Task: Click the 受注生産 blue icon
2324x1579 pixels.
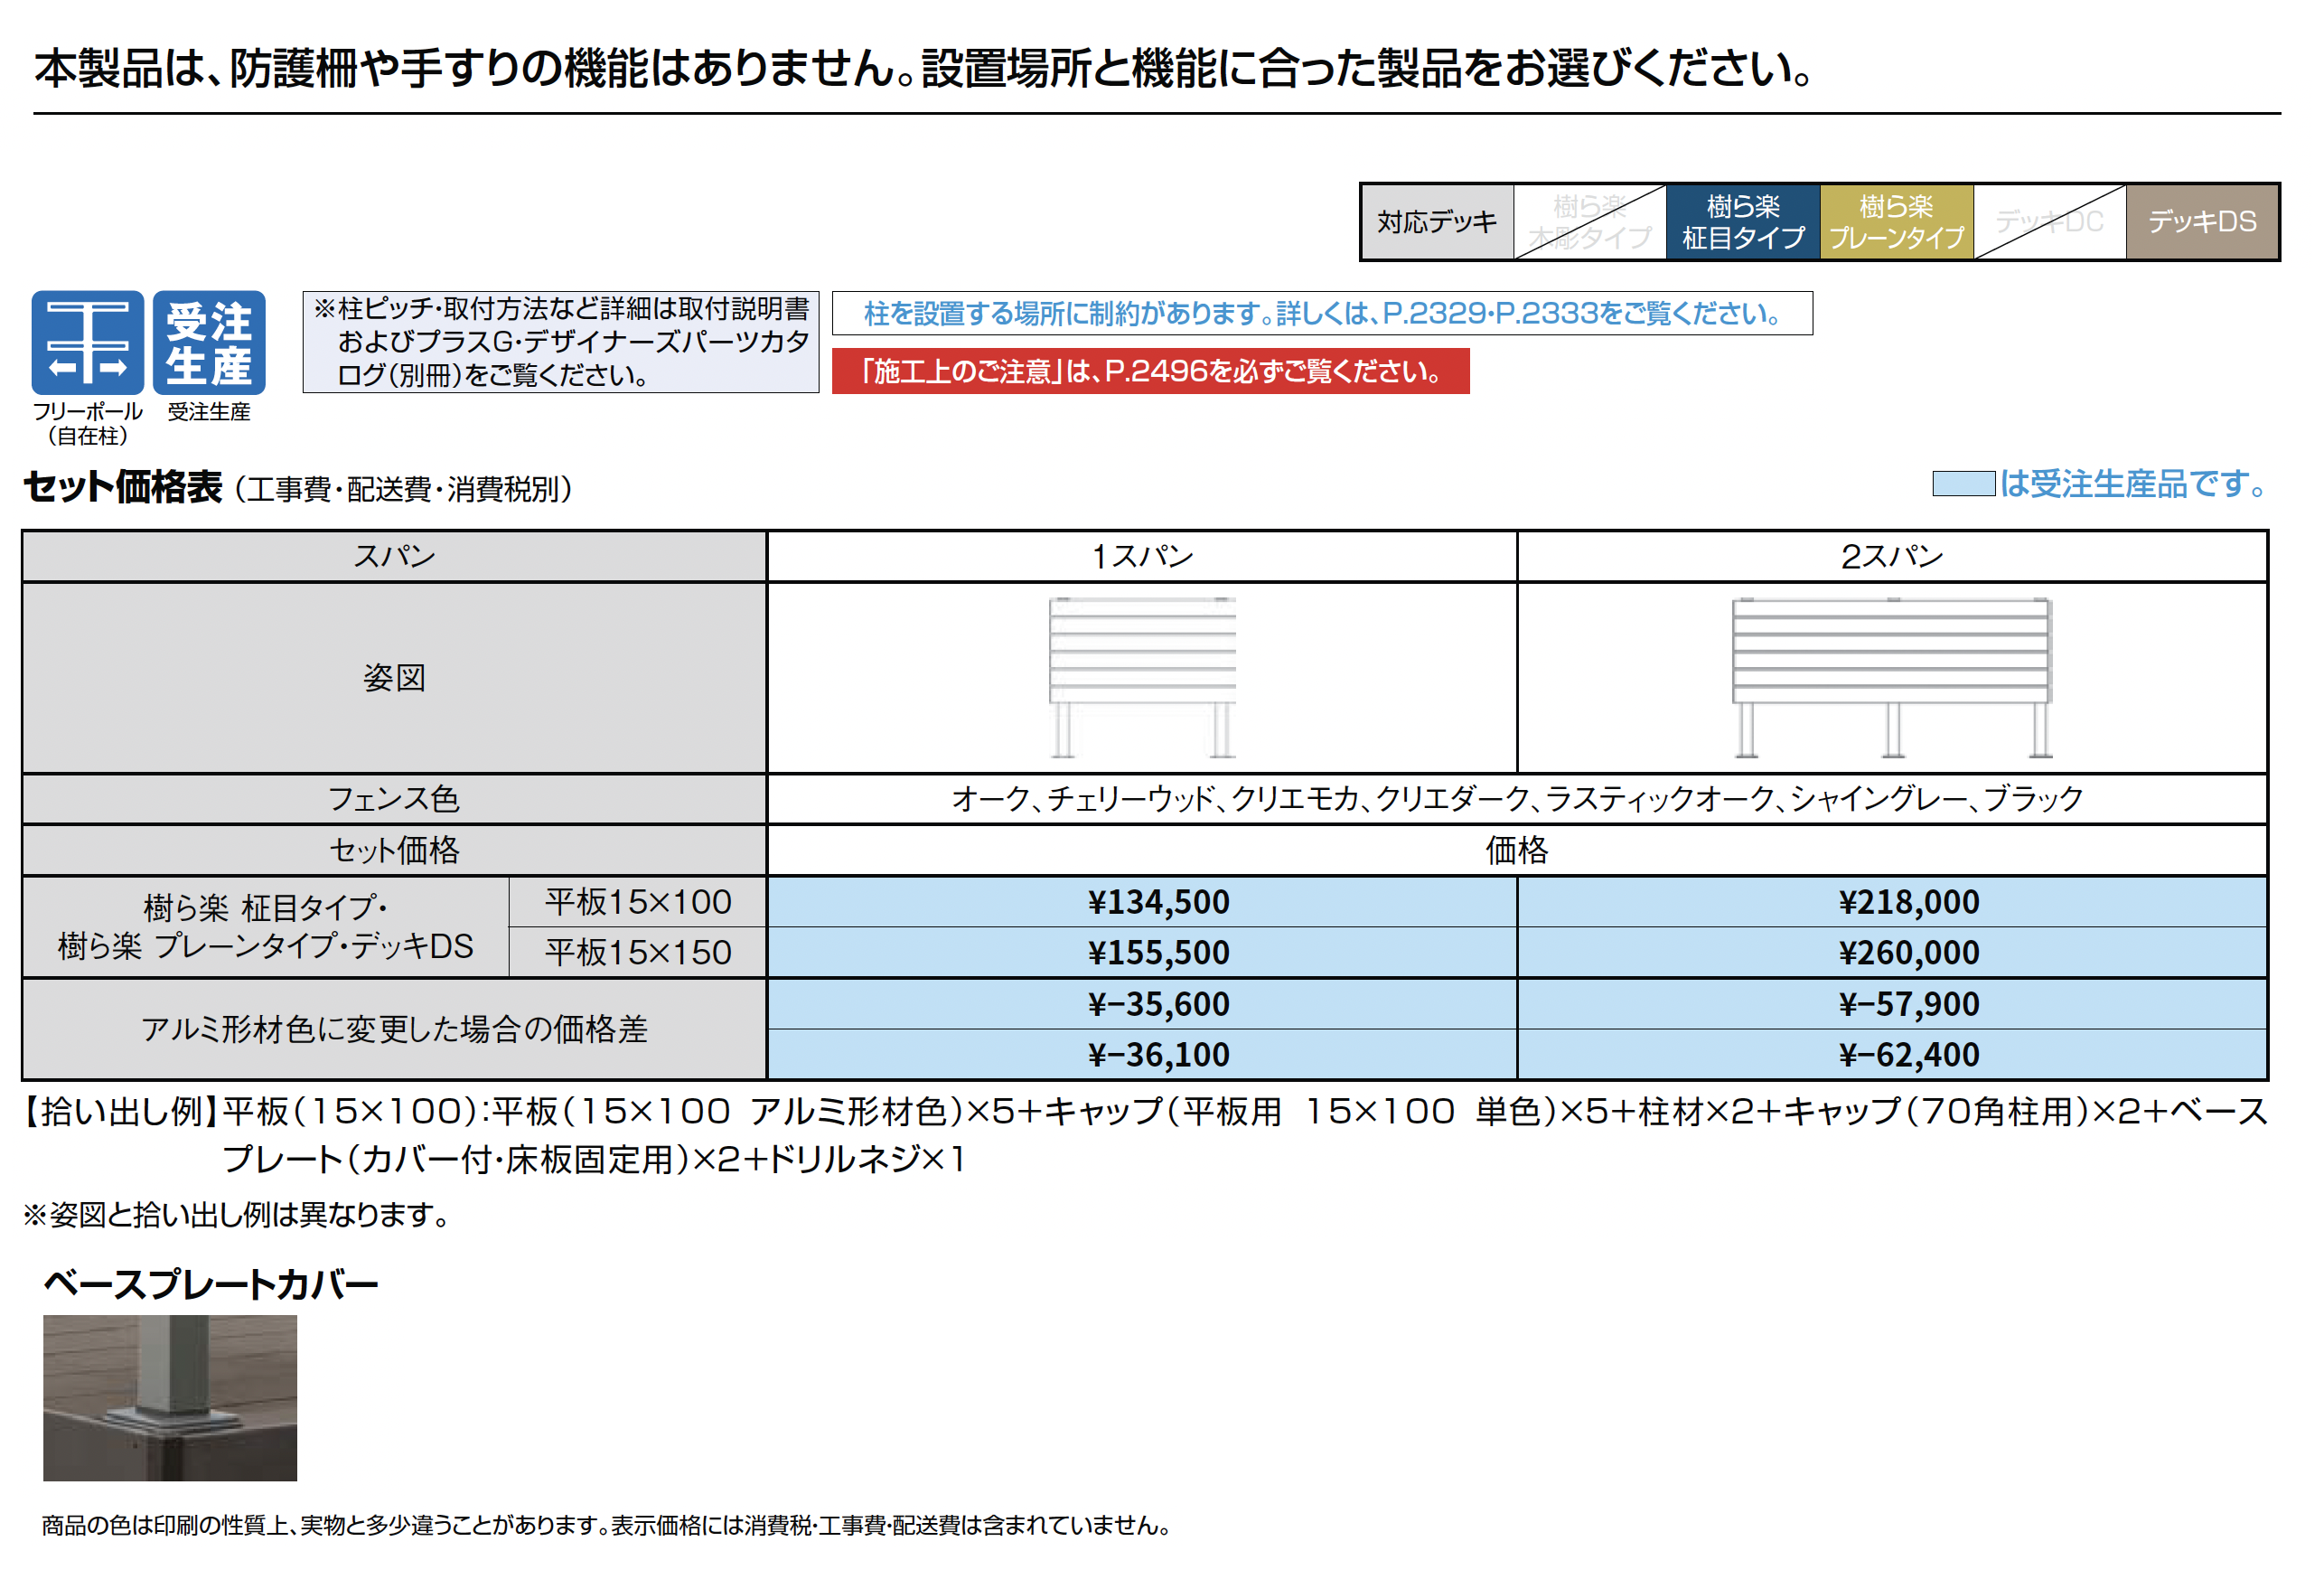Action: click(x=209, y=343)
